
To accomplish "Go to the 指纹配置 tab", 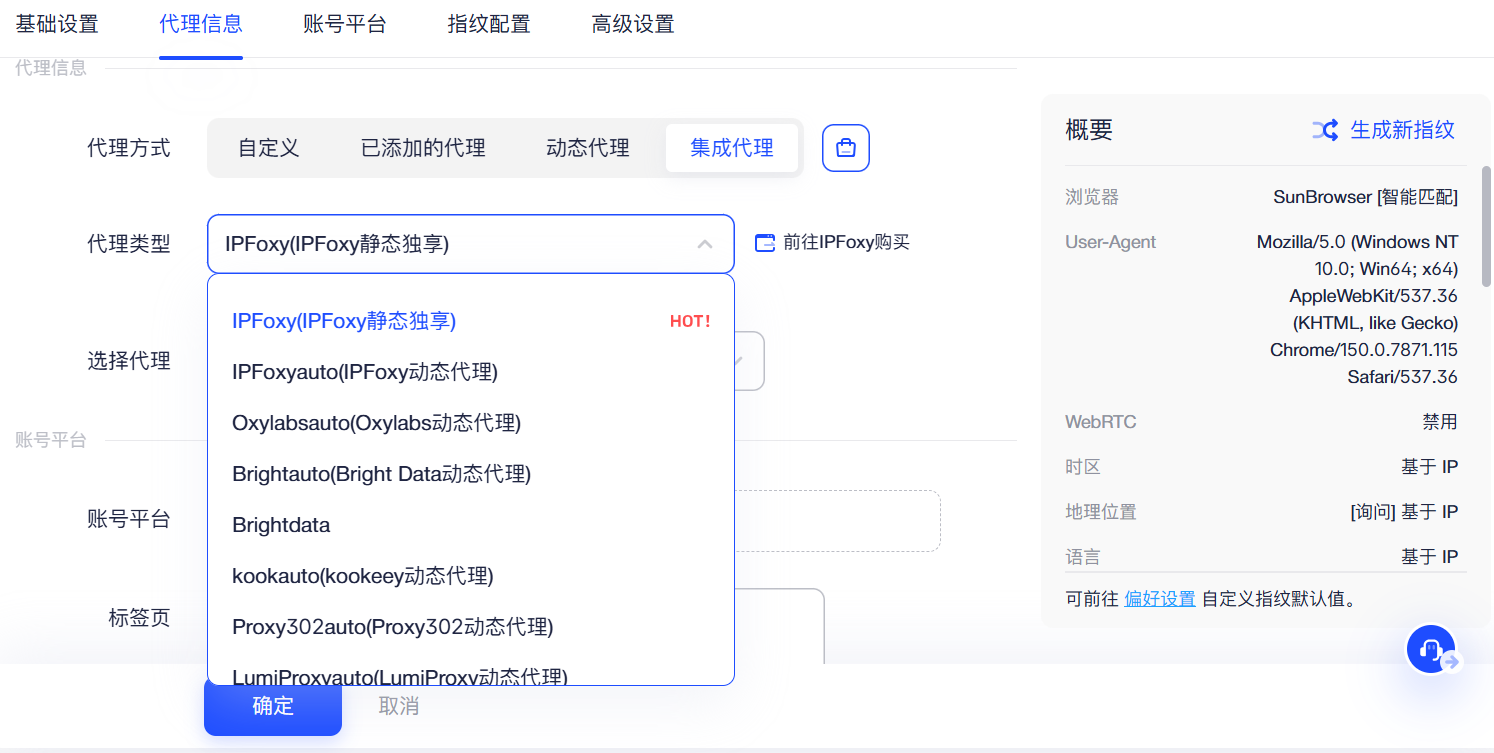I will coord(489,24).
